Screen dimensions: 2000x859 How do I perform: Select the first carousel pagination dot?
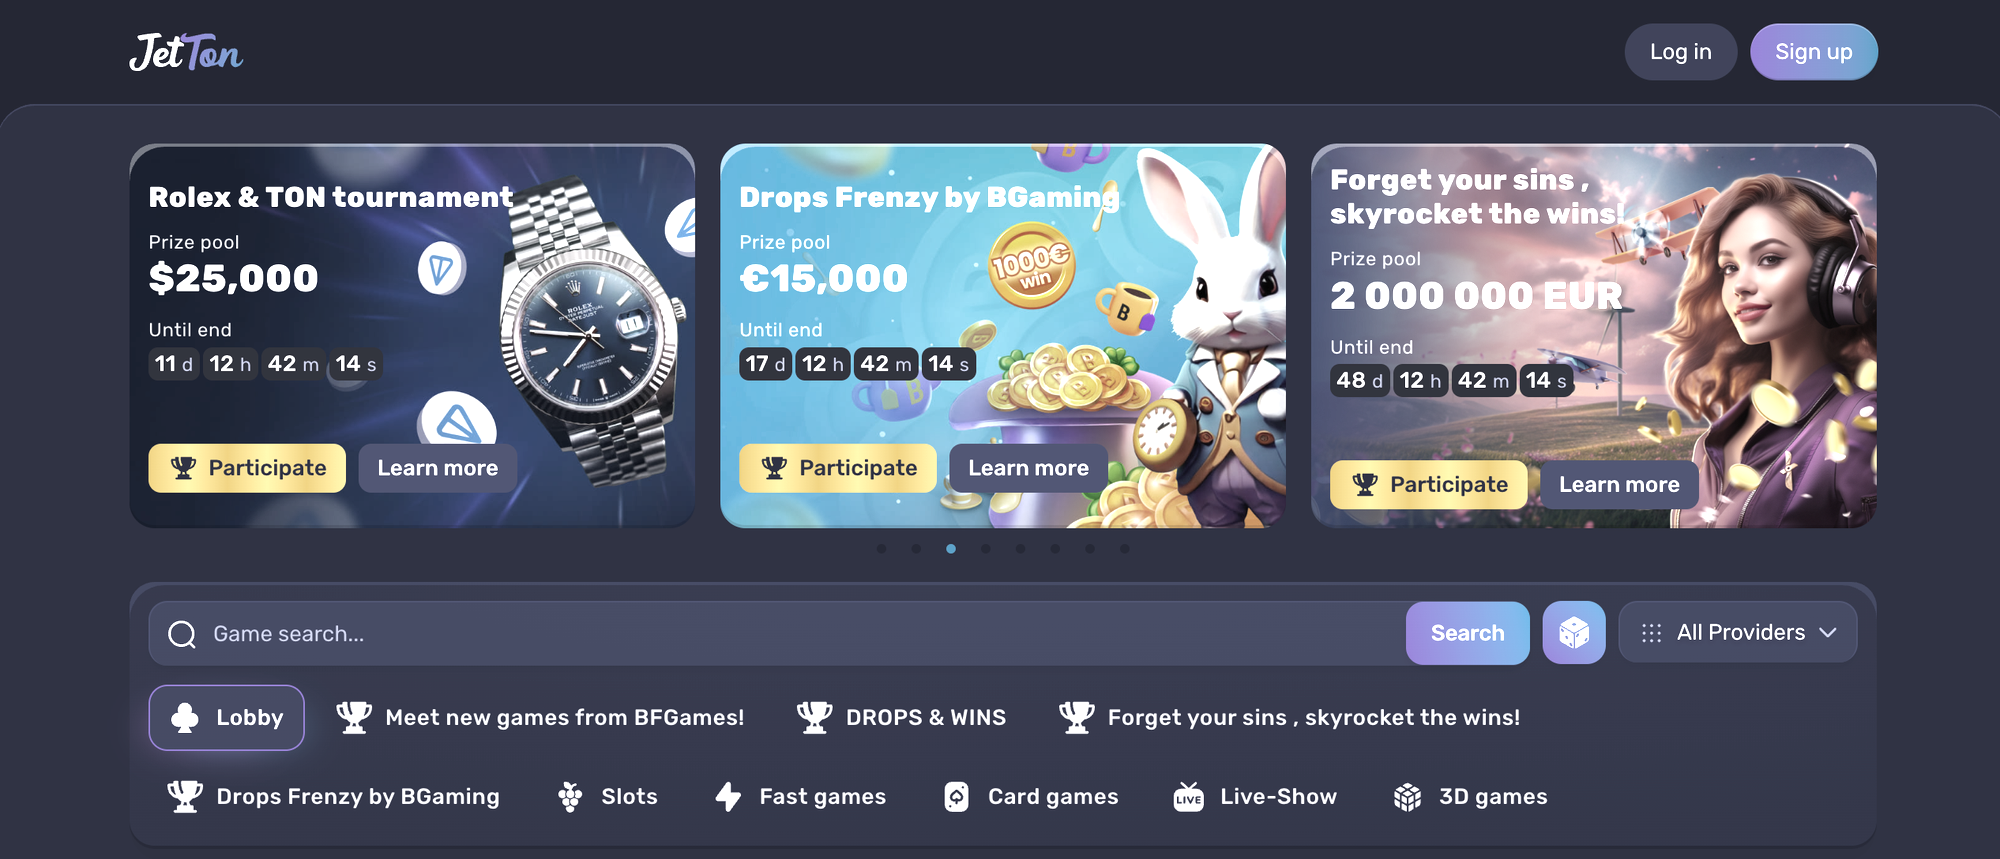click(881, 548)
